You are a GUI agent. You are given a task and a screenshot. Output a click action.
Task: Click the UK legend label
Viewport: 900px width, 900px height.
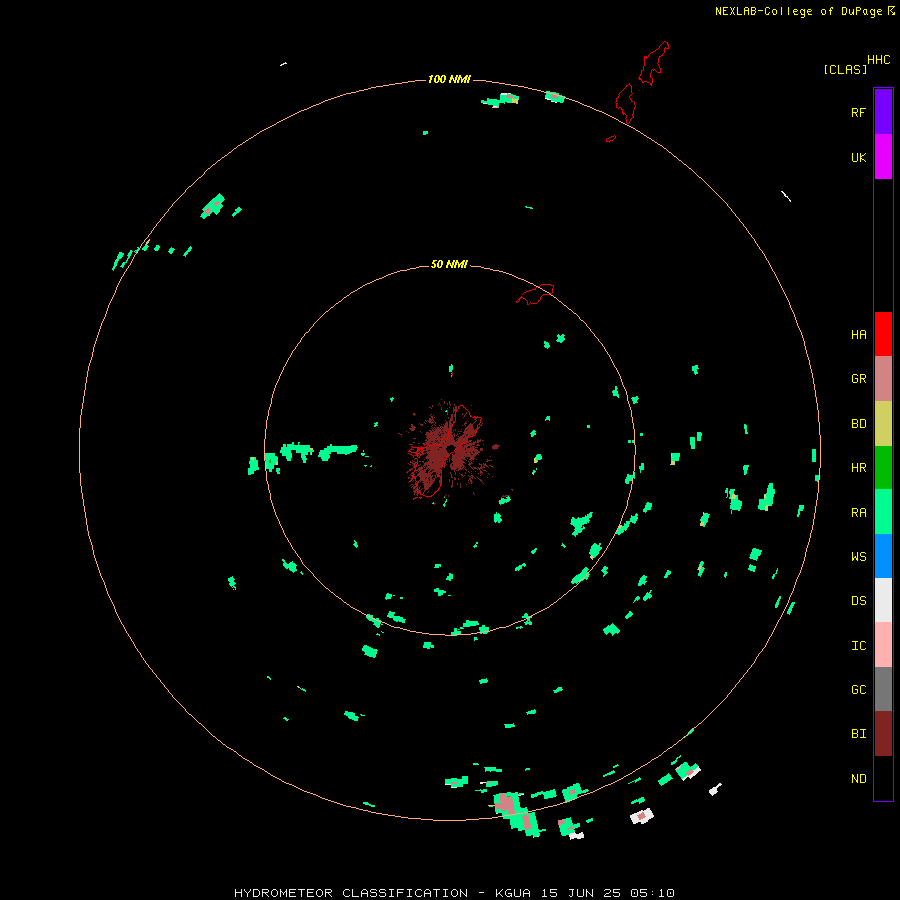(858, 157)
